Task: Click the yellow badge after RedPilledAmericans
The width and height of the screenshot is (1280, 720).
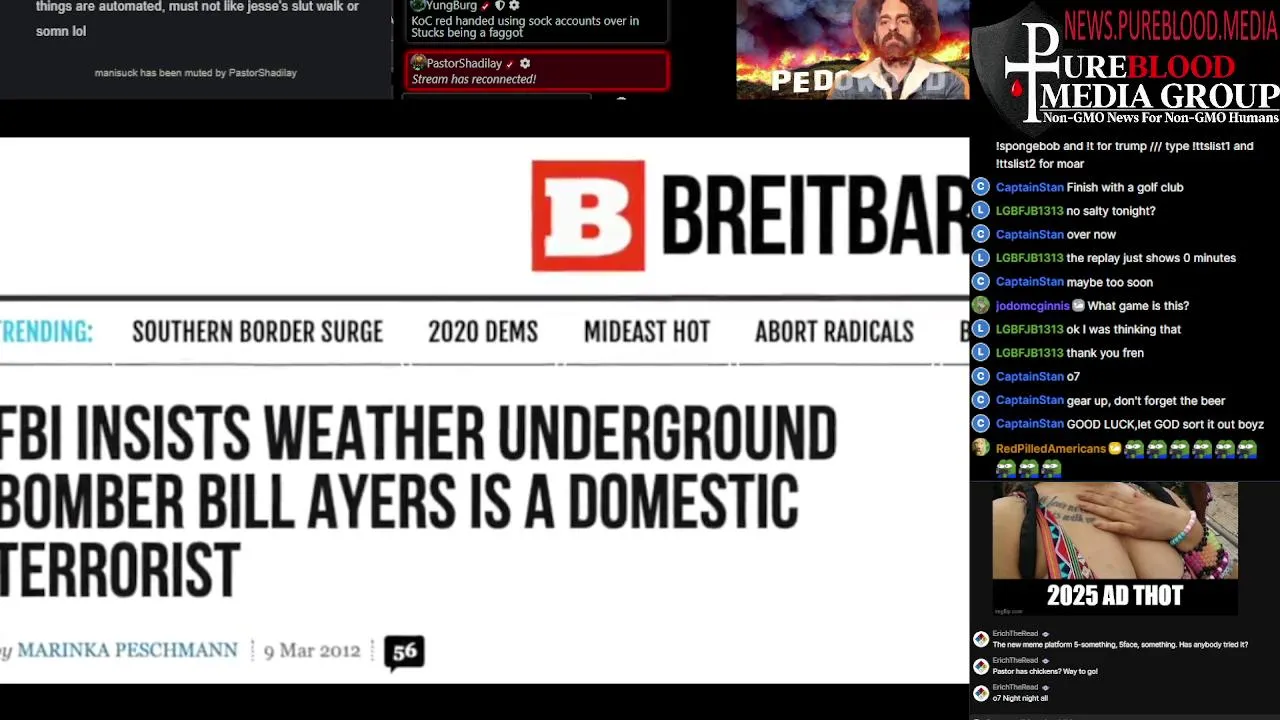Action: pos(1115,449)
